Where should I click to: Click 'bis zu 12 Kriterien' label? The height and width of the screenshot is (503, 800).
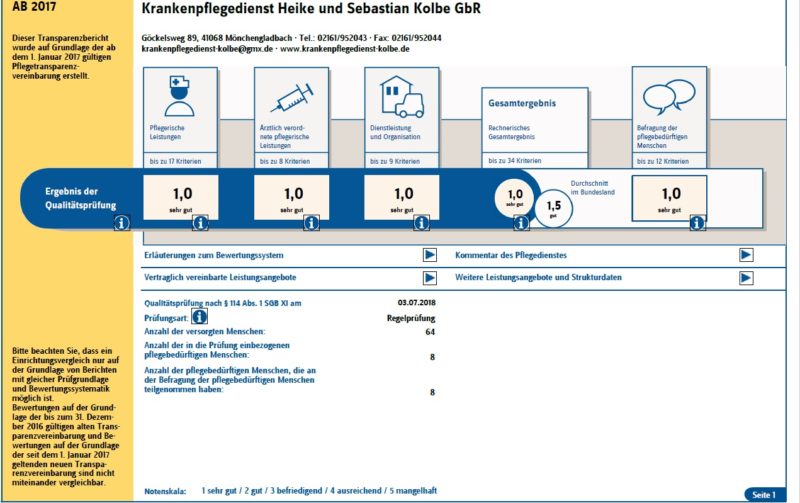point(663,161)
